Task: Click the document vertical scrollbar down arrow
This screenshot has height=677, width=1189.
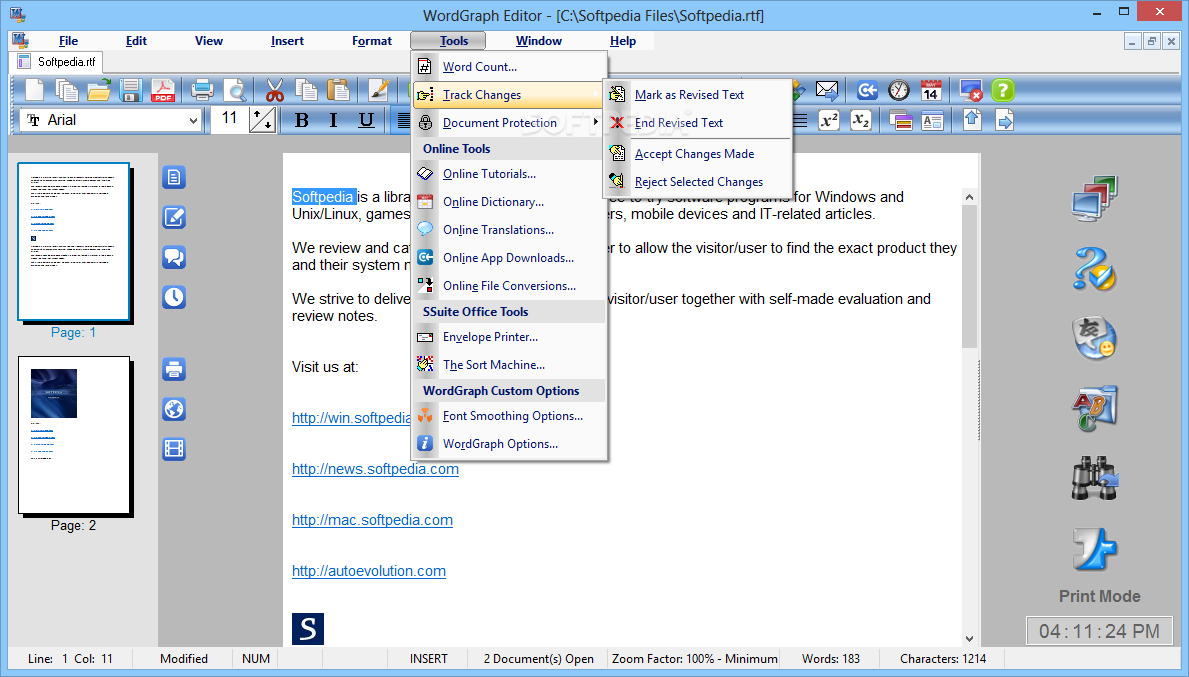Action: 969,639
